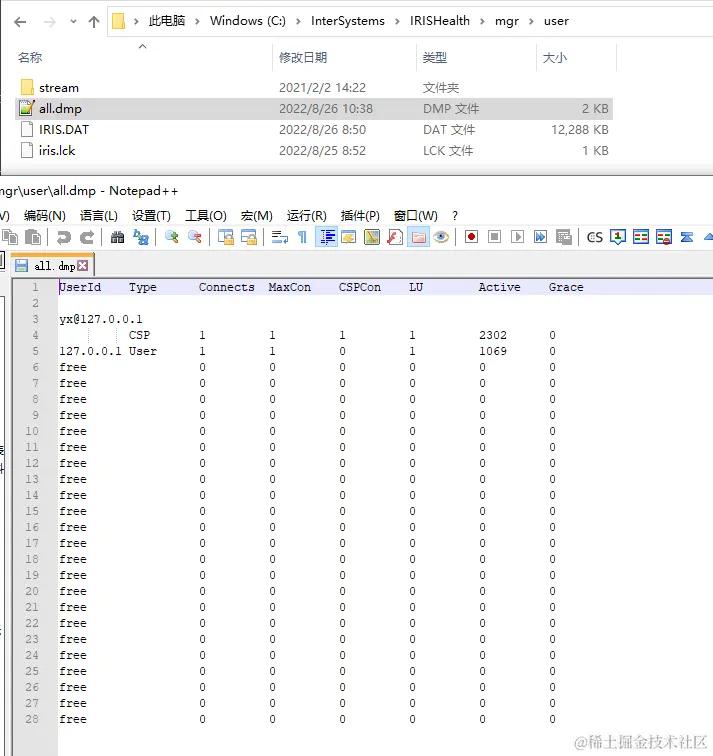Navigate to IRISHealth breadcrumb segment

(x=440, y=21)
